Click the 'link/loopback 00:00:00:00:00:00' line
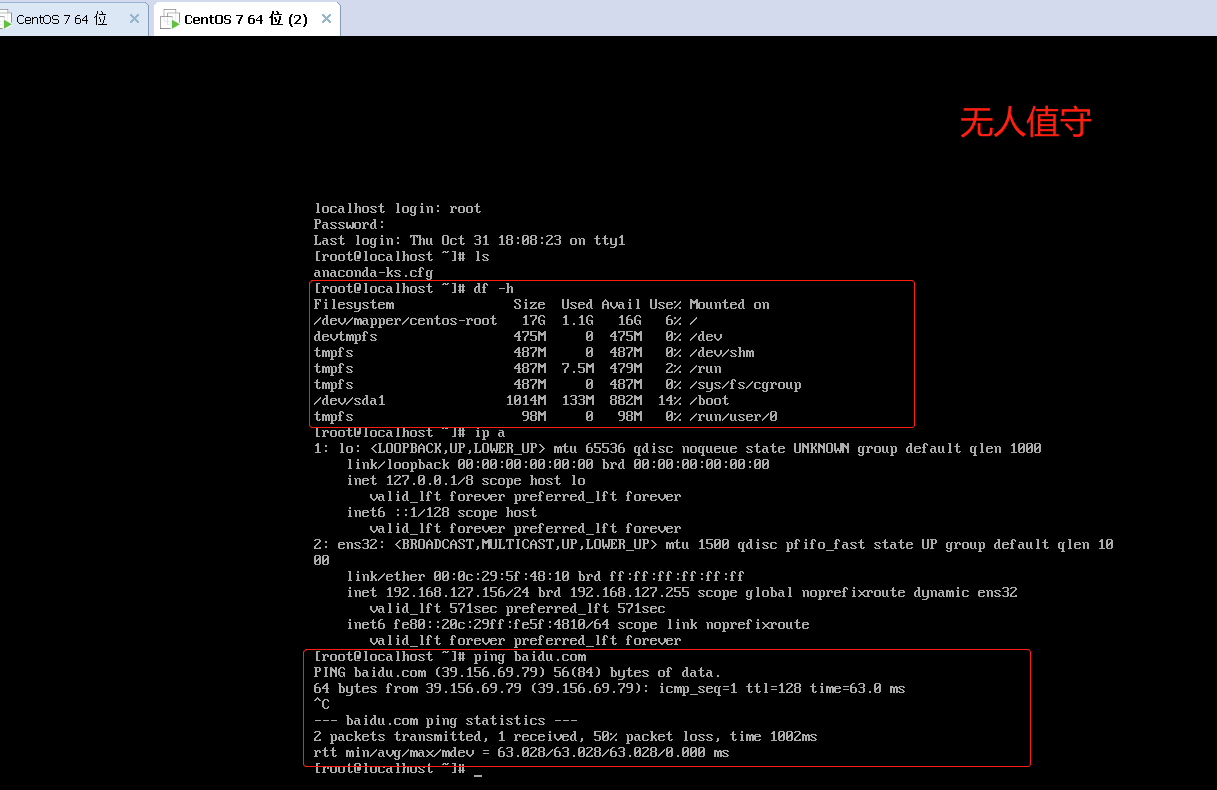Image resolution: width=1217 pixels, height=790 pixels. (558, 464)
